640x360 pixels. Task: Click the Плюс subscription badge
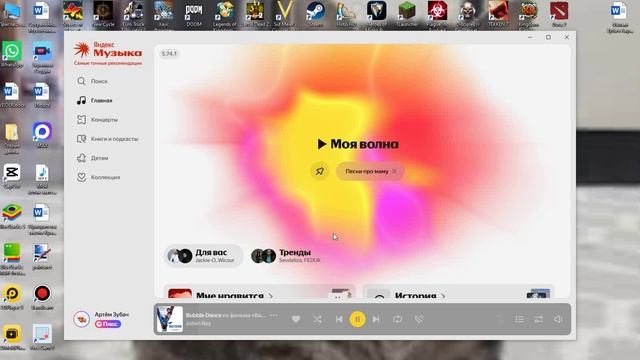coord(108,324)
